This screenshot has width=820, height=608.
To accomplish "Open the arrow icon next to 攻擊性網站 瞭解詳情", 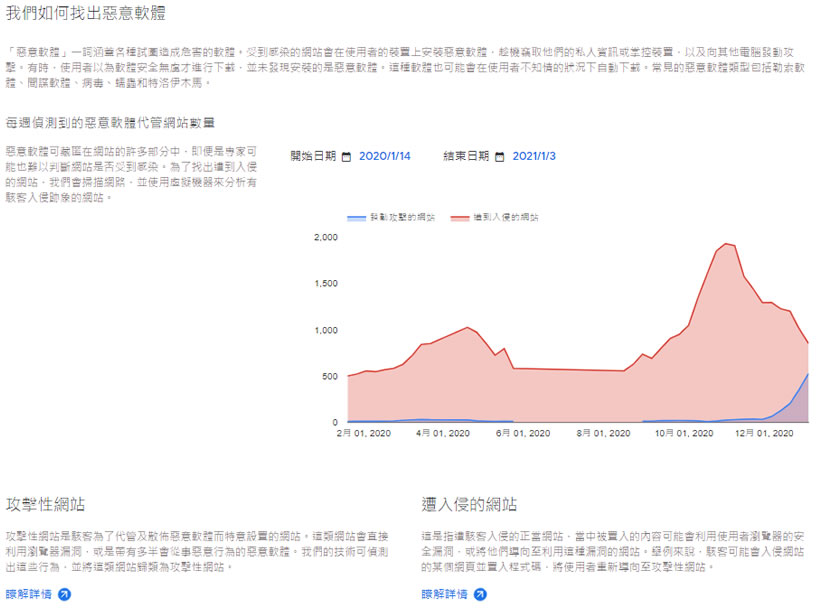I will pyautogui.click(x=64, y=594).
